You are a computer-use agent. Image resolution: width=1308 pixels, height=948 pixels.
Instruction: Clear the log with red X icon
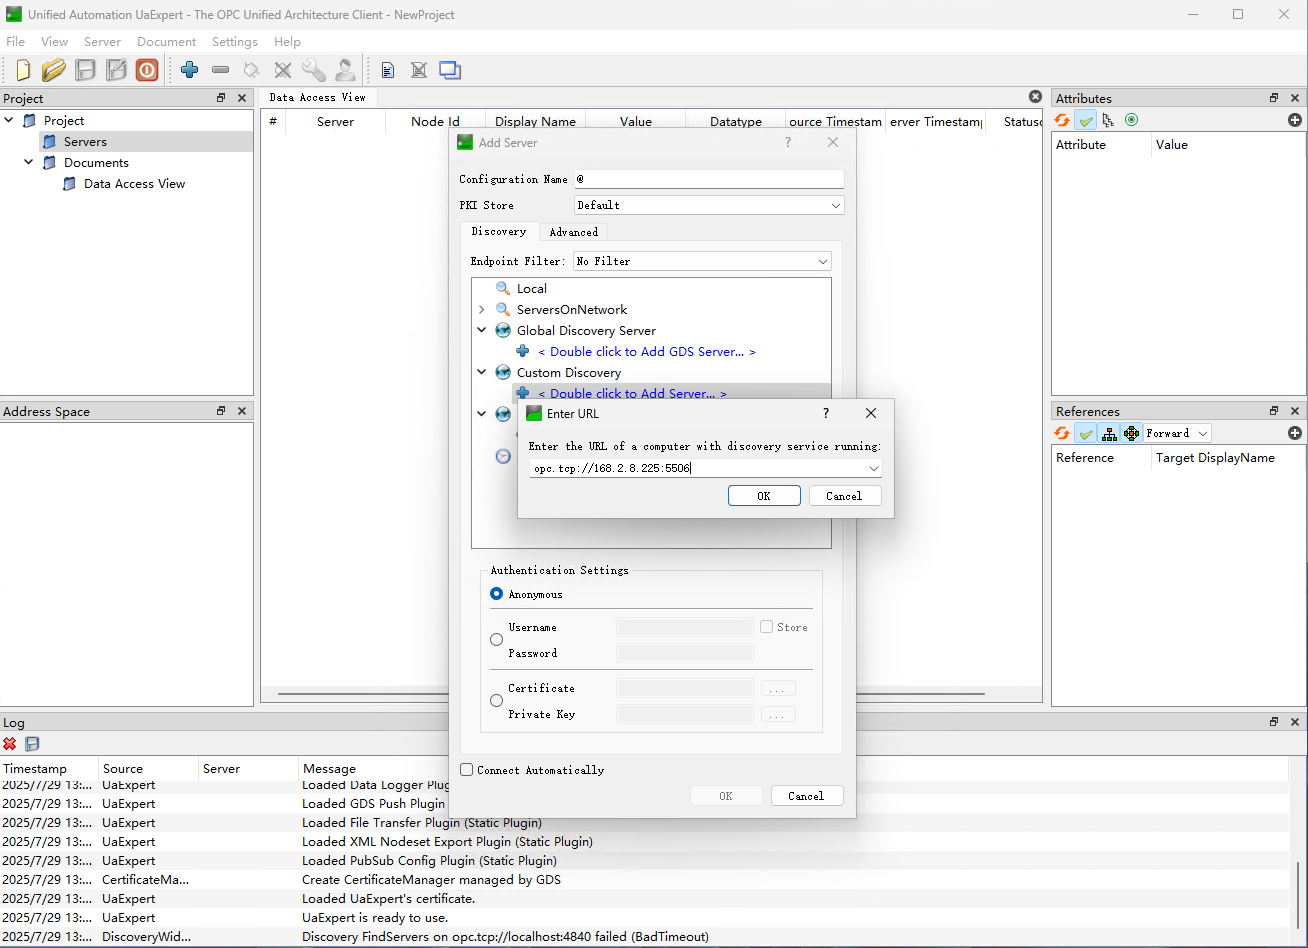tap(10, 744)
